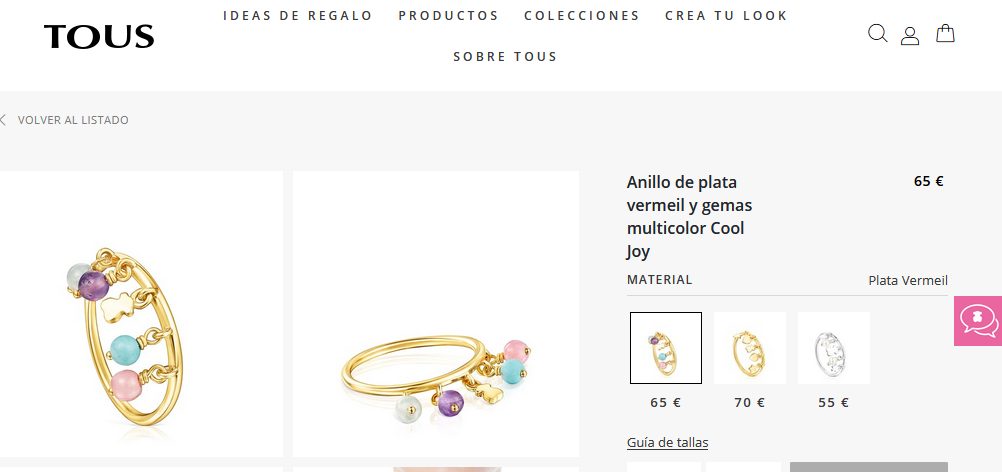The height and width of the screenshot is (472, 1002).
Task: Select the silver 55 € ring variant
Action: click(x=833, y=348)
